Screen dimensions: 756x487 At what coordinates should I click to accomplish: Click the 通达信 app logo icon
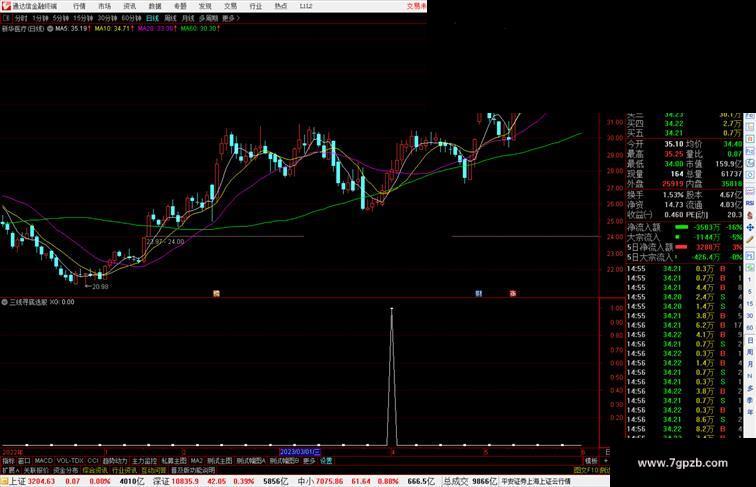pyautogui.click(x=6, y=6)
